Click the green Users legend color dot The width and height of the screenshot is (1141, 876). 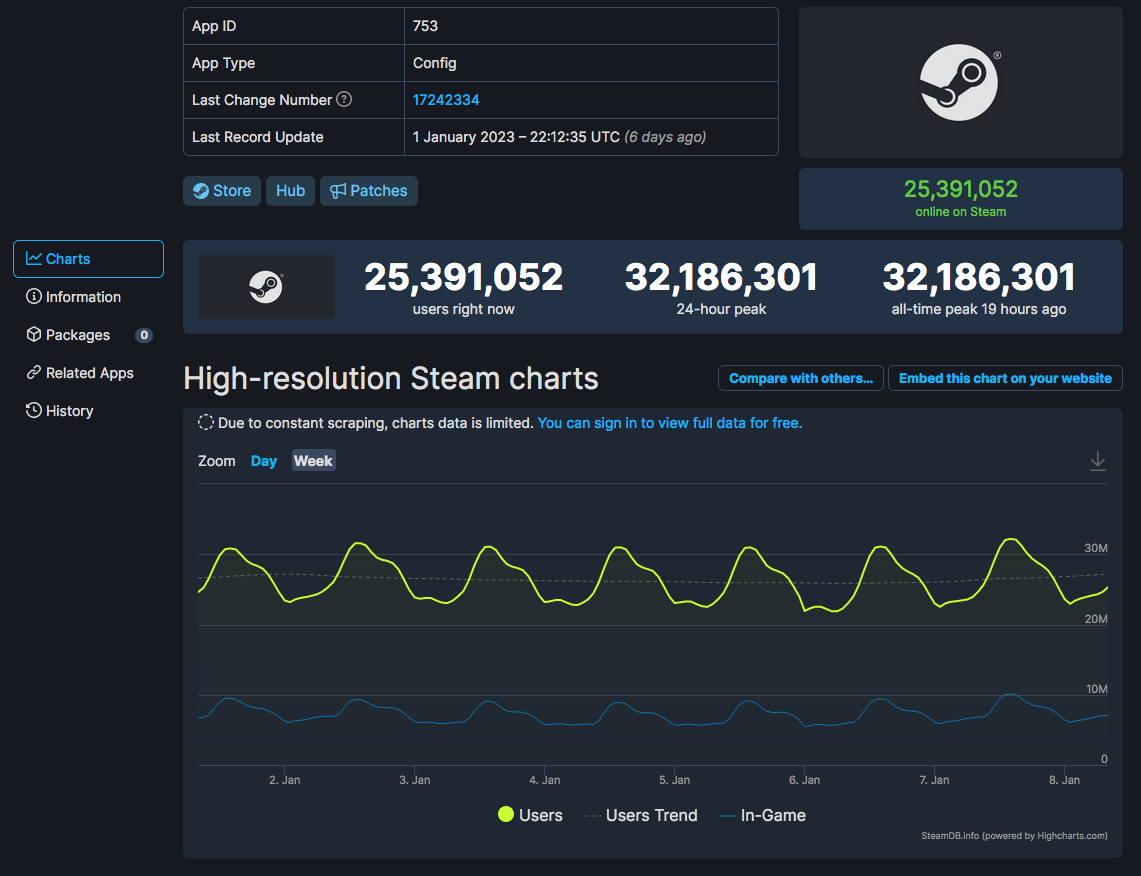[x=506, y=814]
